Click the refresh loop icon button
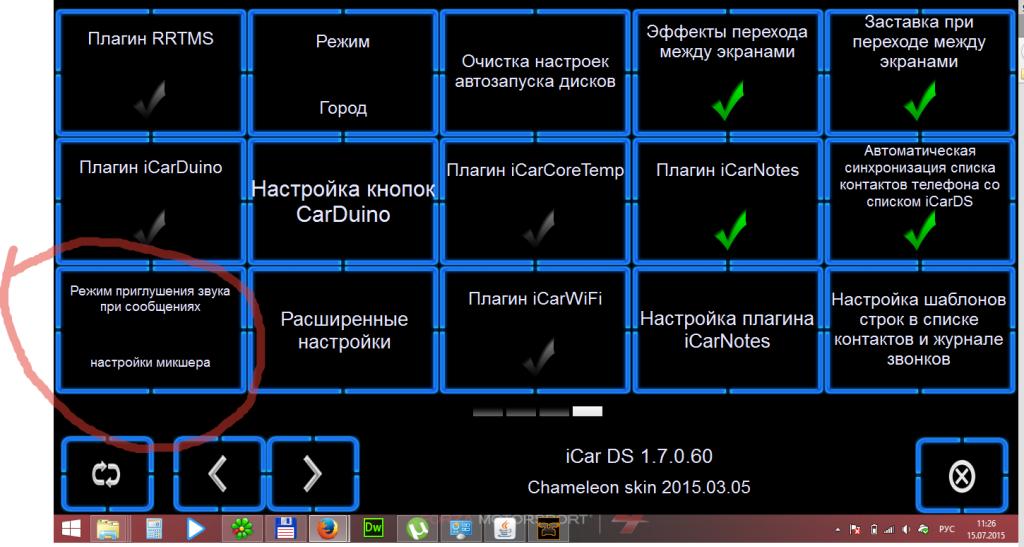 click(x=106, y=476)
